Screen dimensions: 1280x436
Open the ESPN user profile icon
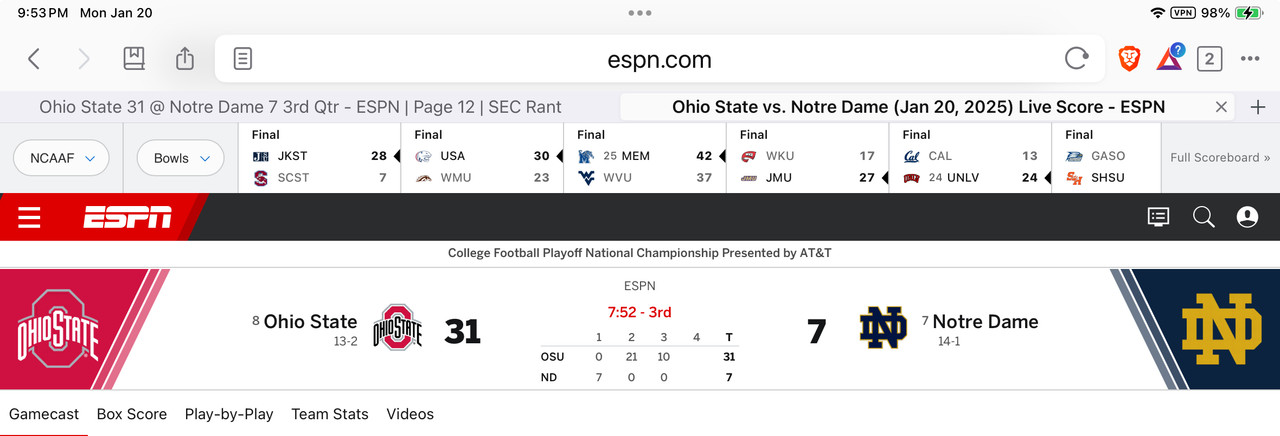click(x=1247, y=217)
